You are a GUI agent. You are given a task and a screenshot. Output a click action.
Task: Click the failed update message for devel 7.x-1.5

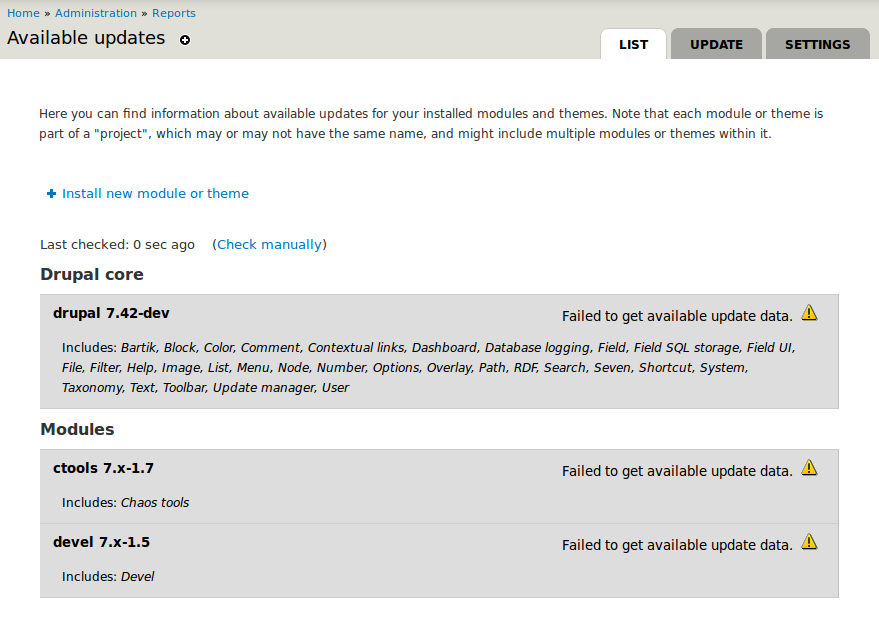click(x=677, y=545)
